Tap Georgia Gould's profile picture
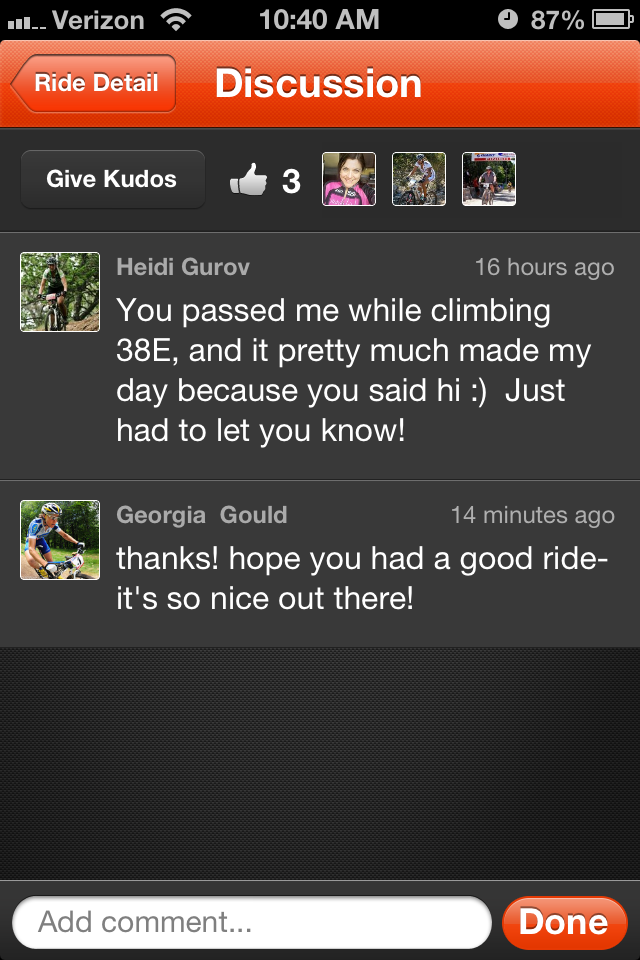This screenshot has width=640, height=960. pos(60,540)
